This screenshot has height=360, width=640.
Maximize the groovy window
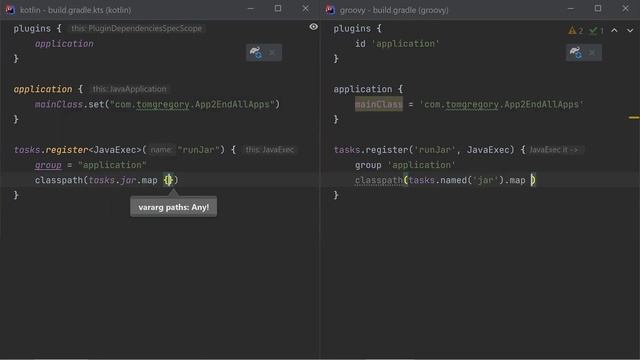(598, 9)
